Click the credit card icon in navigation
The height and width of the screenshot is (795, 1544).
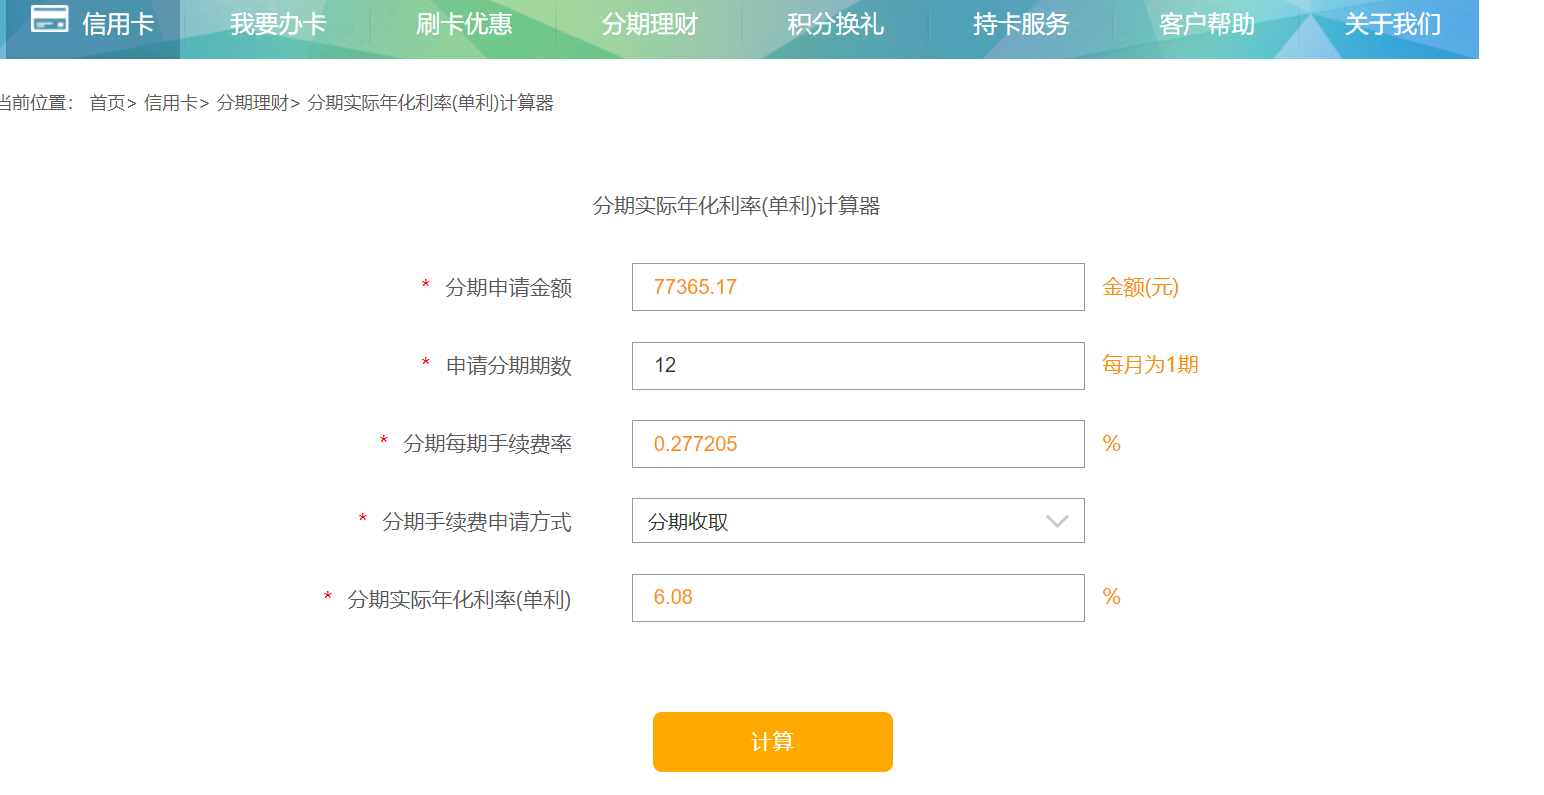(x=50, y=20)
